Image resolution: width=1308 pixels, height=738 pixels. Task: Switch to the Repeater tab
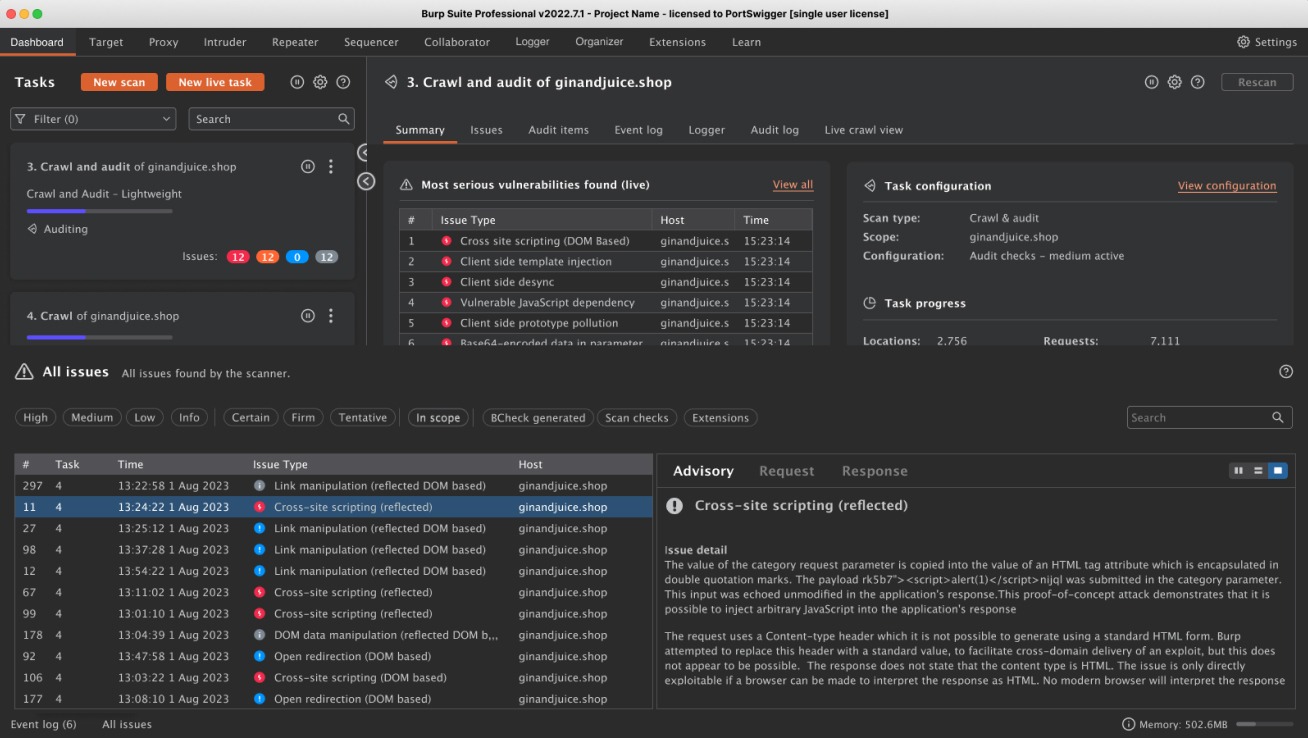click(295, 42)
